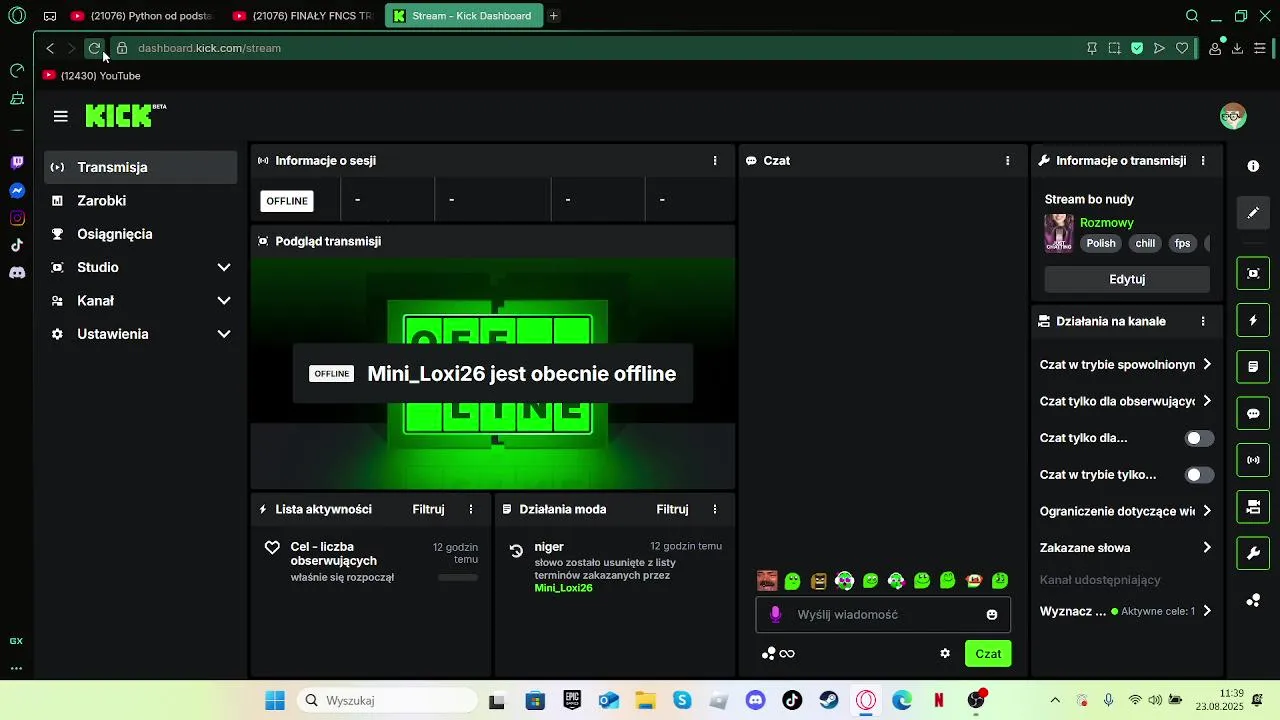Image resolution: width=1280 pixels, height=720 pixels.
Task: Click the info icon in right toolbar
Action: tap(1253, 166)
